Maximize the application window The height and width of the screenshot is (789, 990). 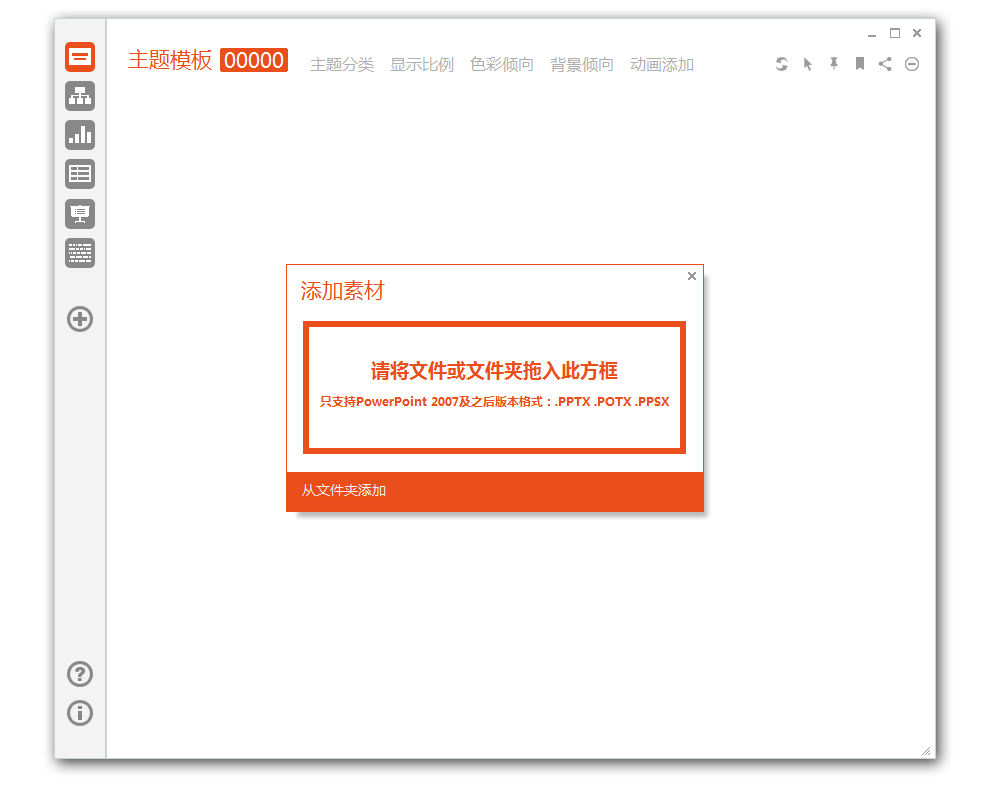tap(895, 33)
